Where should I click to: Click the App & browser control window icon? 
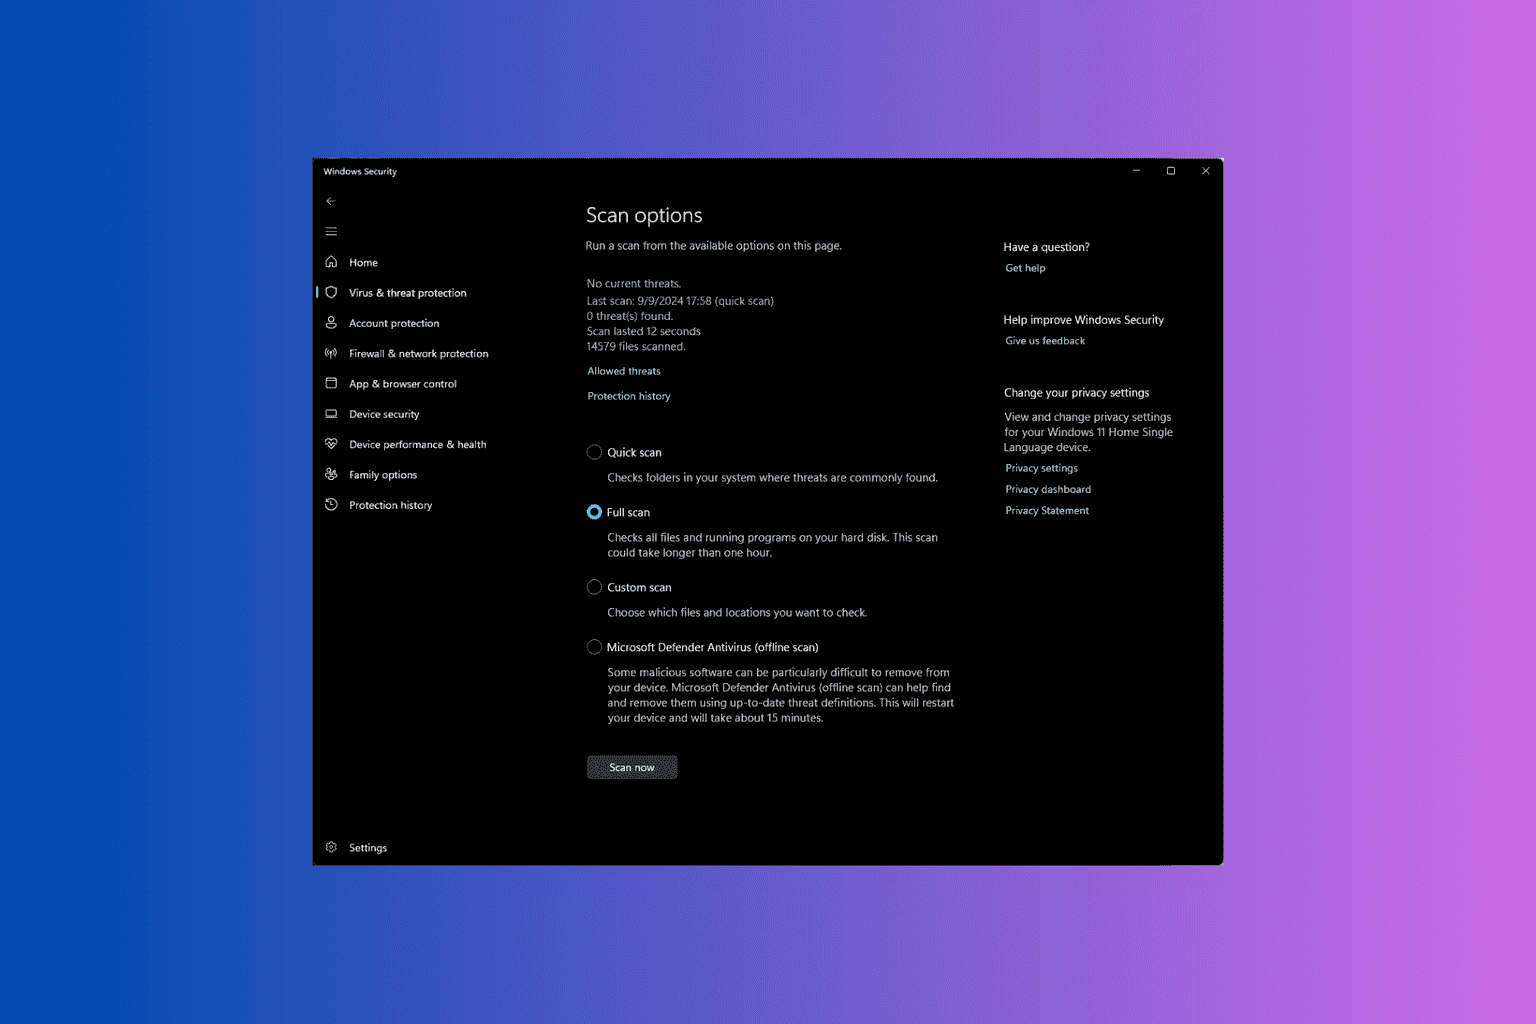click(331, 383)
